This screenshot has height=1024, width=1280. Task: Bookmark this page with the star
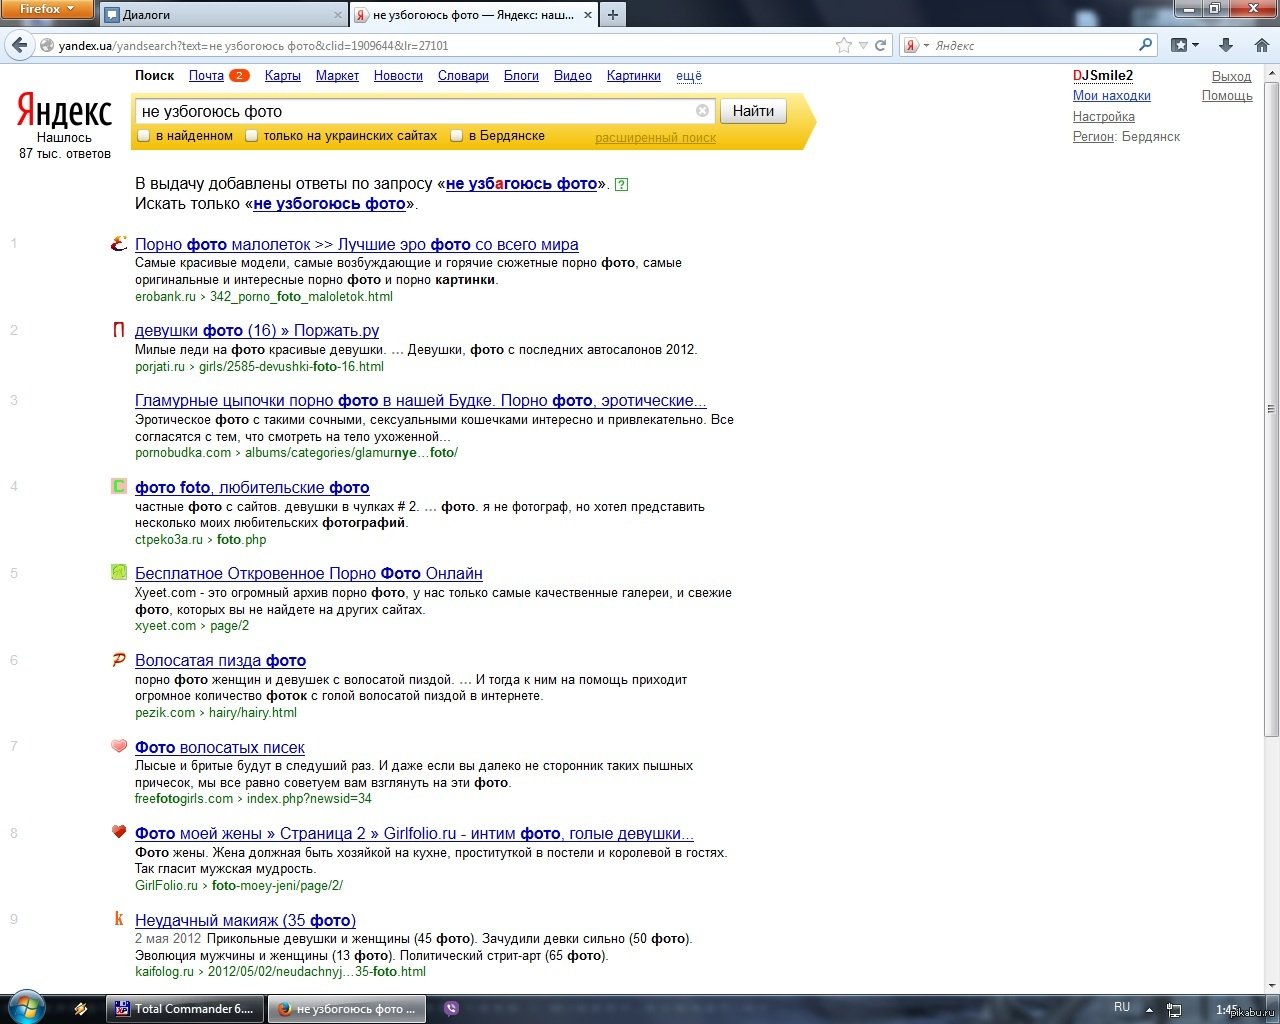click(844, 45)
